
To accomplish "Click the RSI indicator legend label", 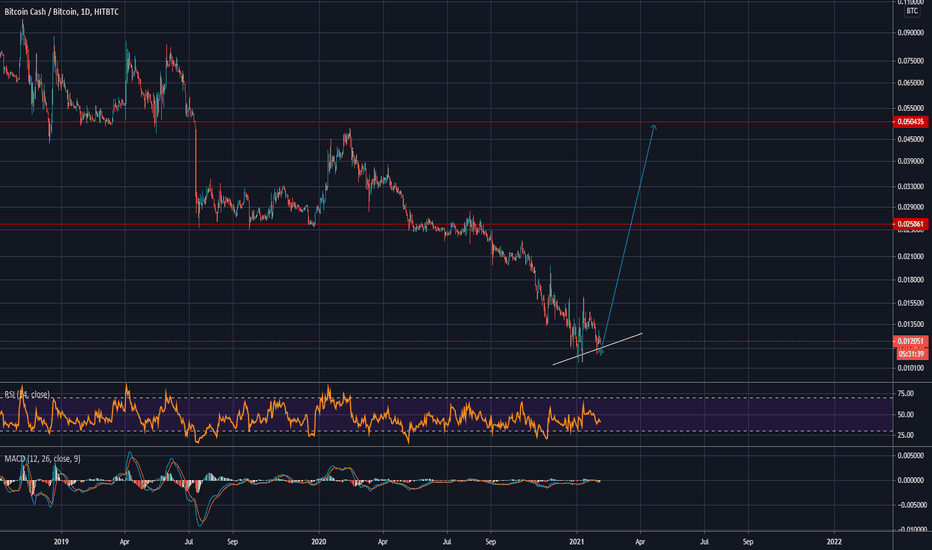I will (x=27, y=395).
